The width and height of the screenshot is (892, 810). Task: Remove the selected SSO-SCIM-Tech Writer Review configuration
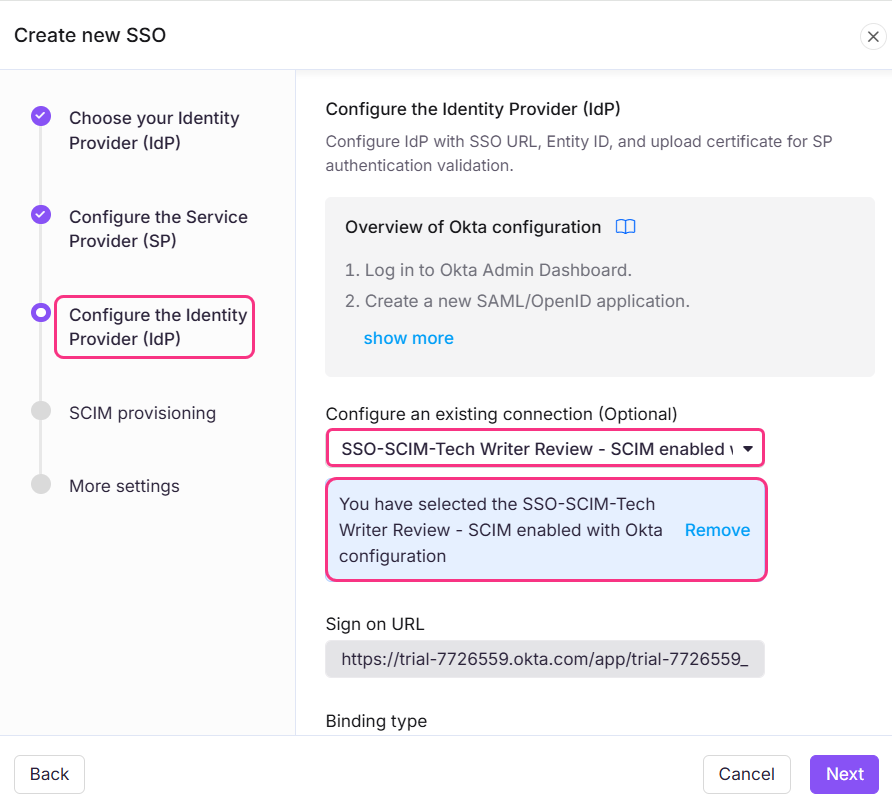tap(717, 530)
